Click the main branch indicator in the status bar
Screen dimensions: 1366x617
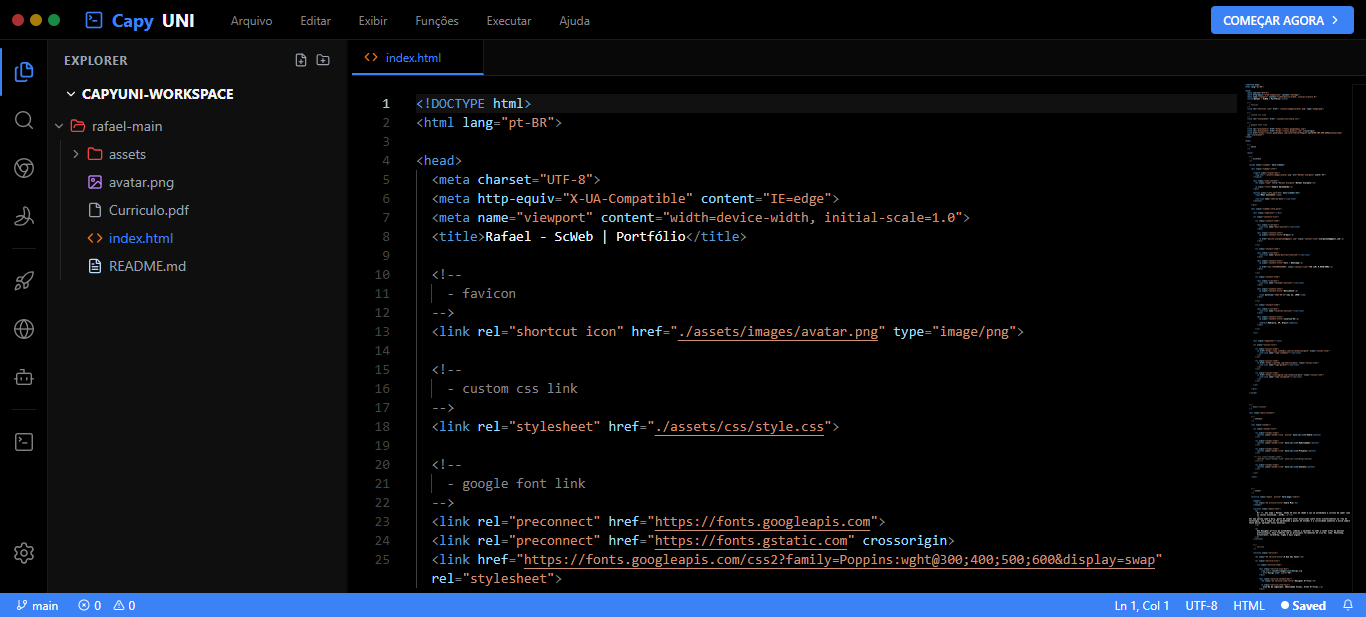point(38,605)
